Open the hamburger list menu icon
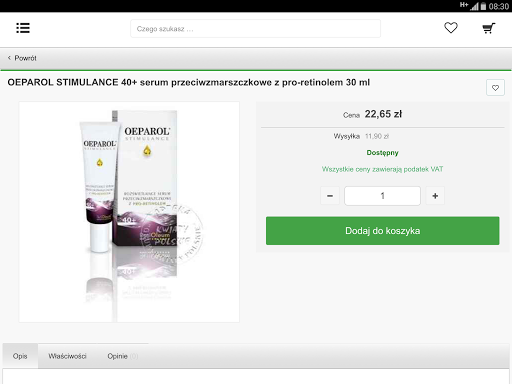512x384 pixels. pyautogui.click(x=23, y=28)
